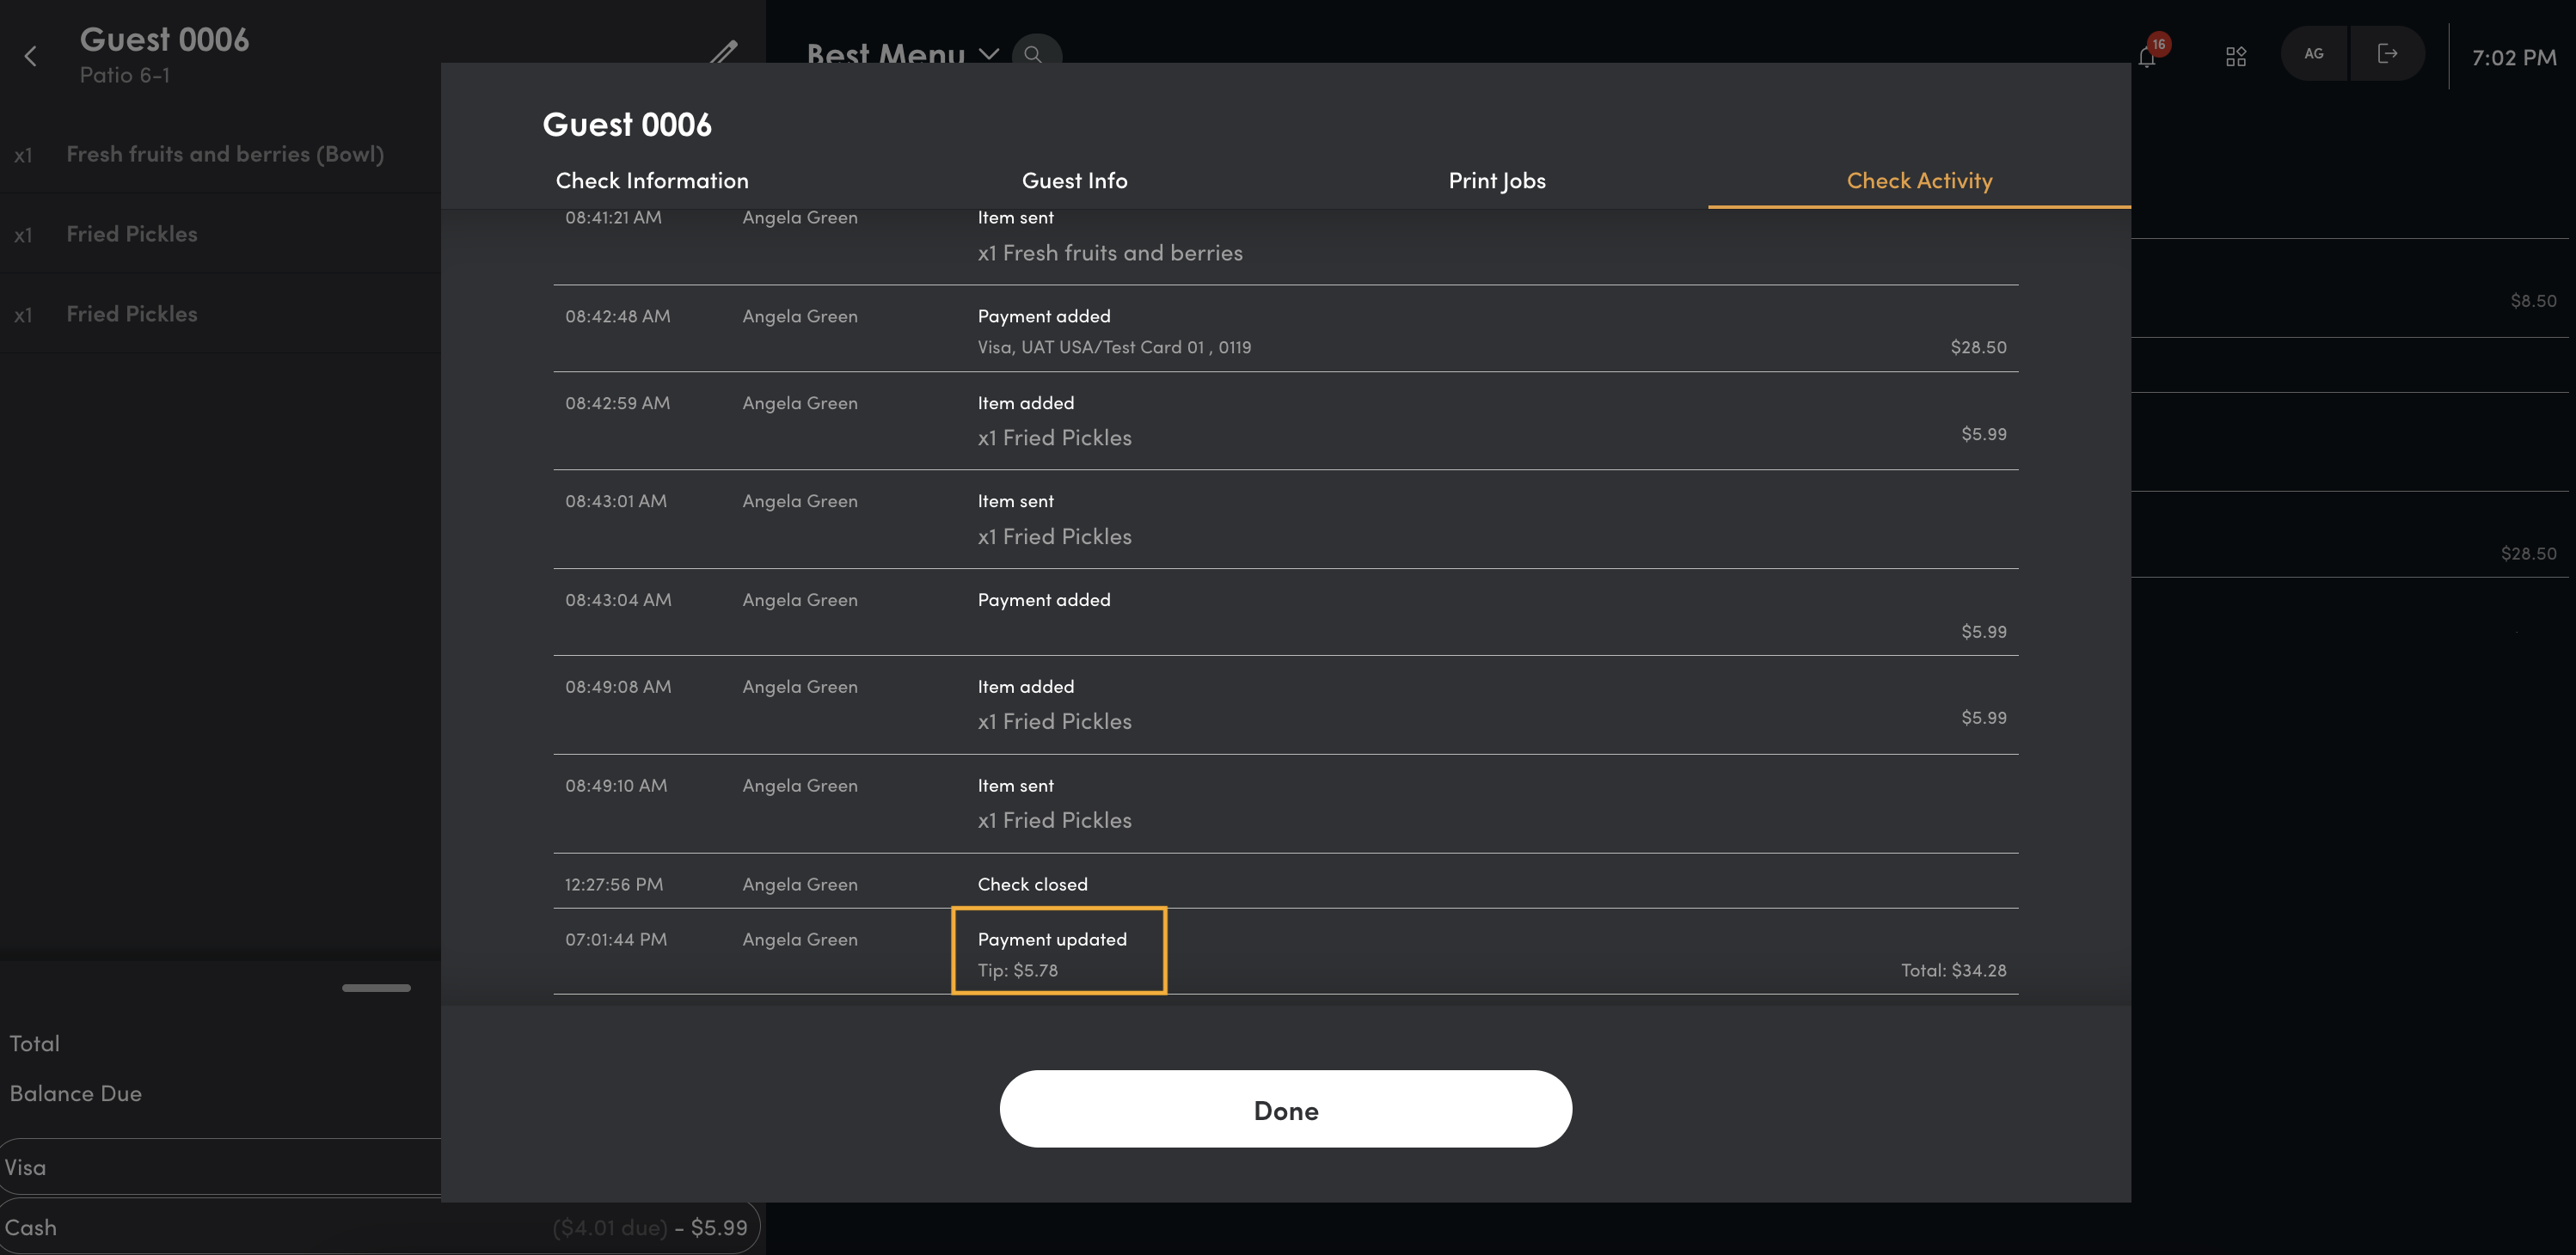Click the AG user avatar

coord(2314,54)
